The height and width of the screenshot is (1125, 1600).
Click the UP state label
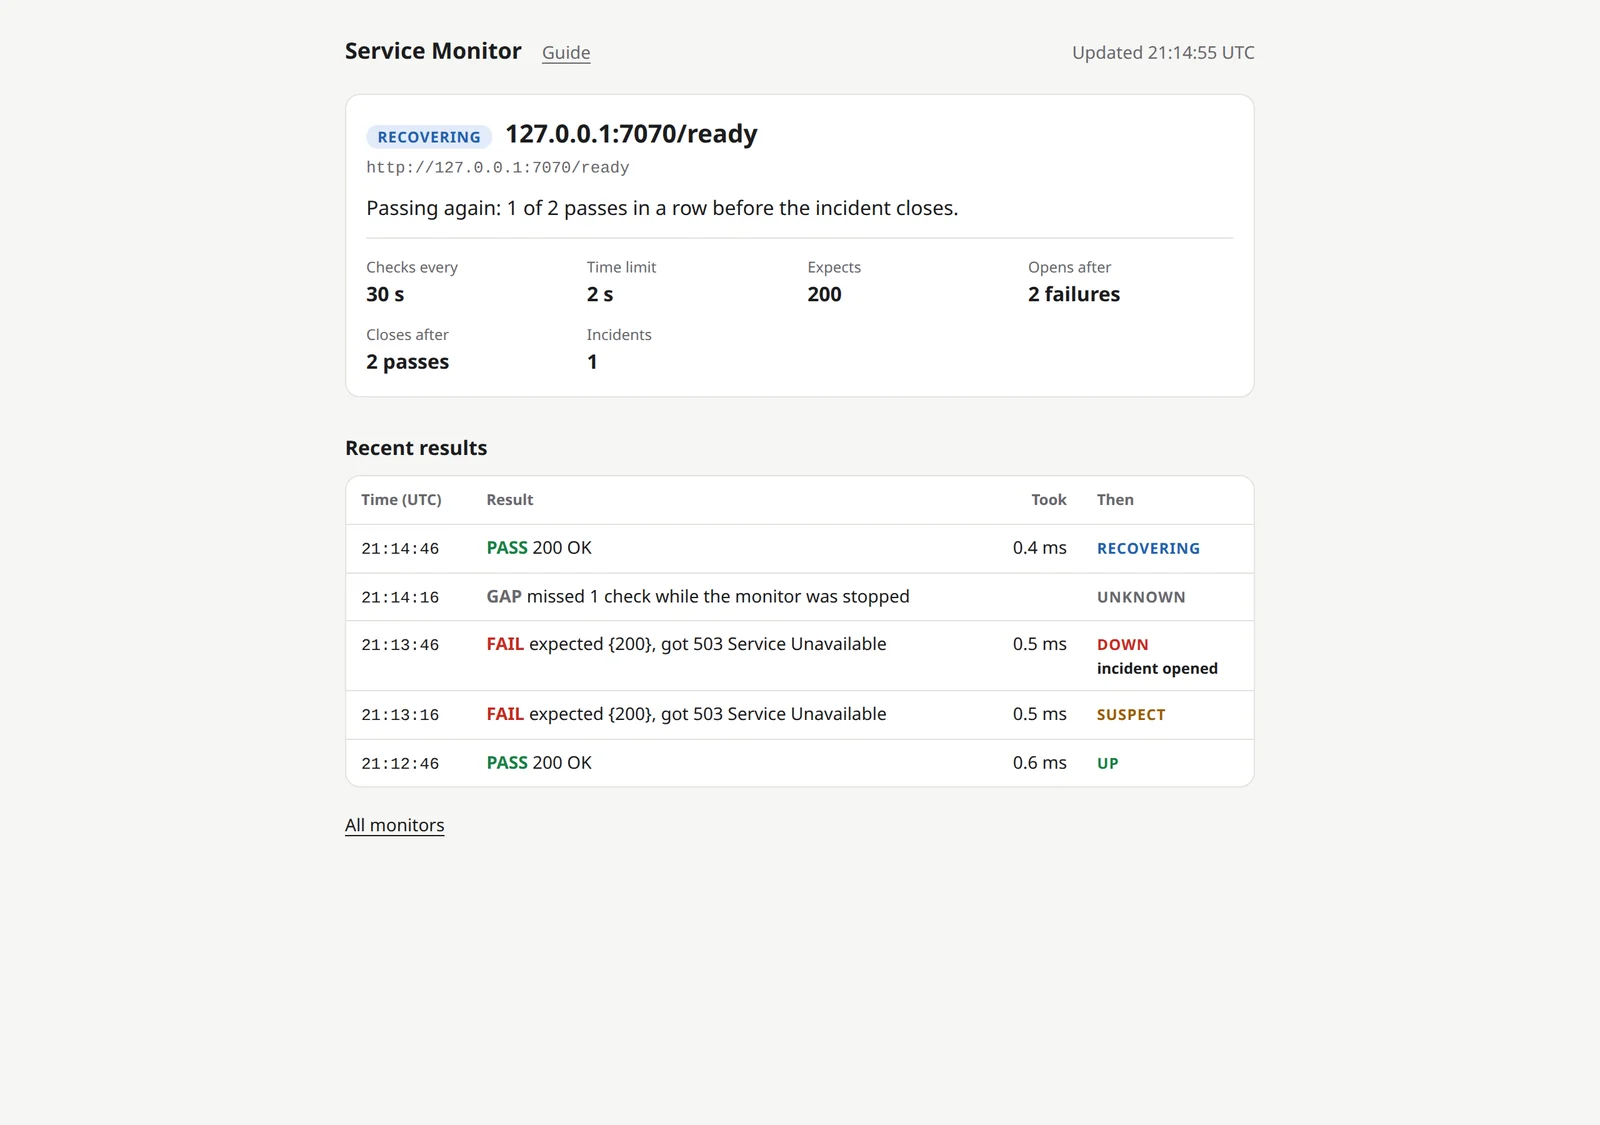(x=1108, y=764)
